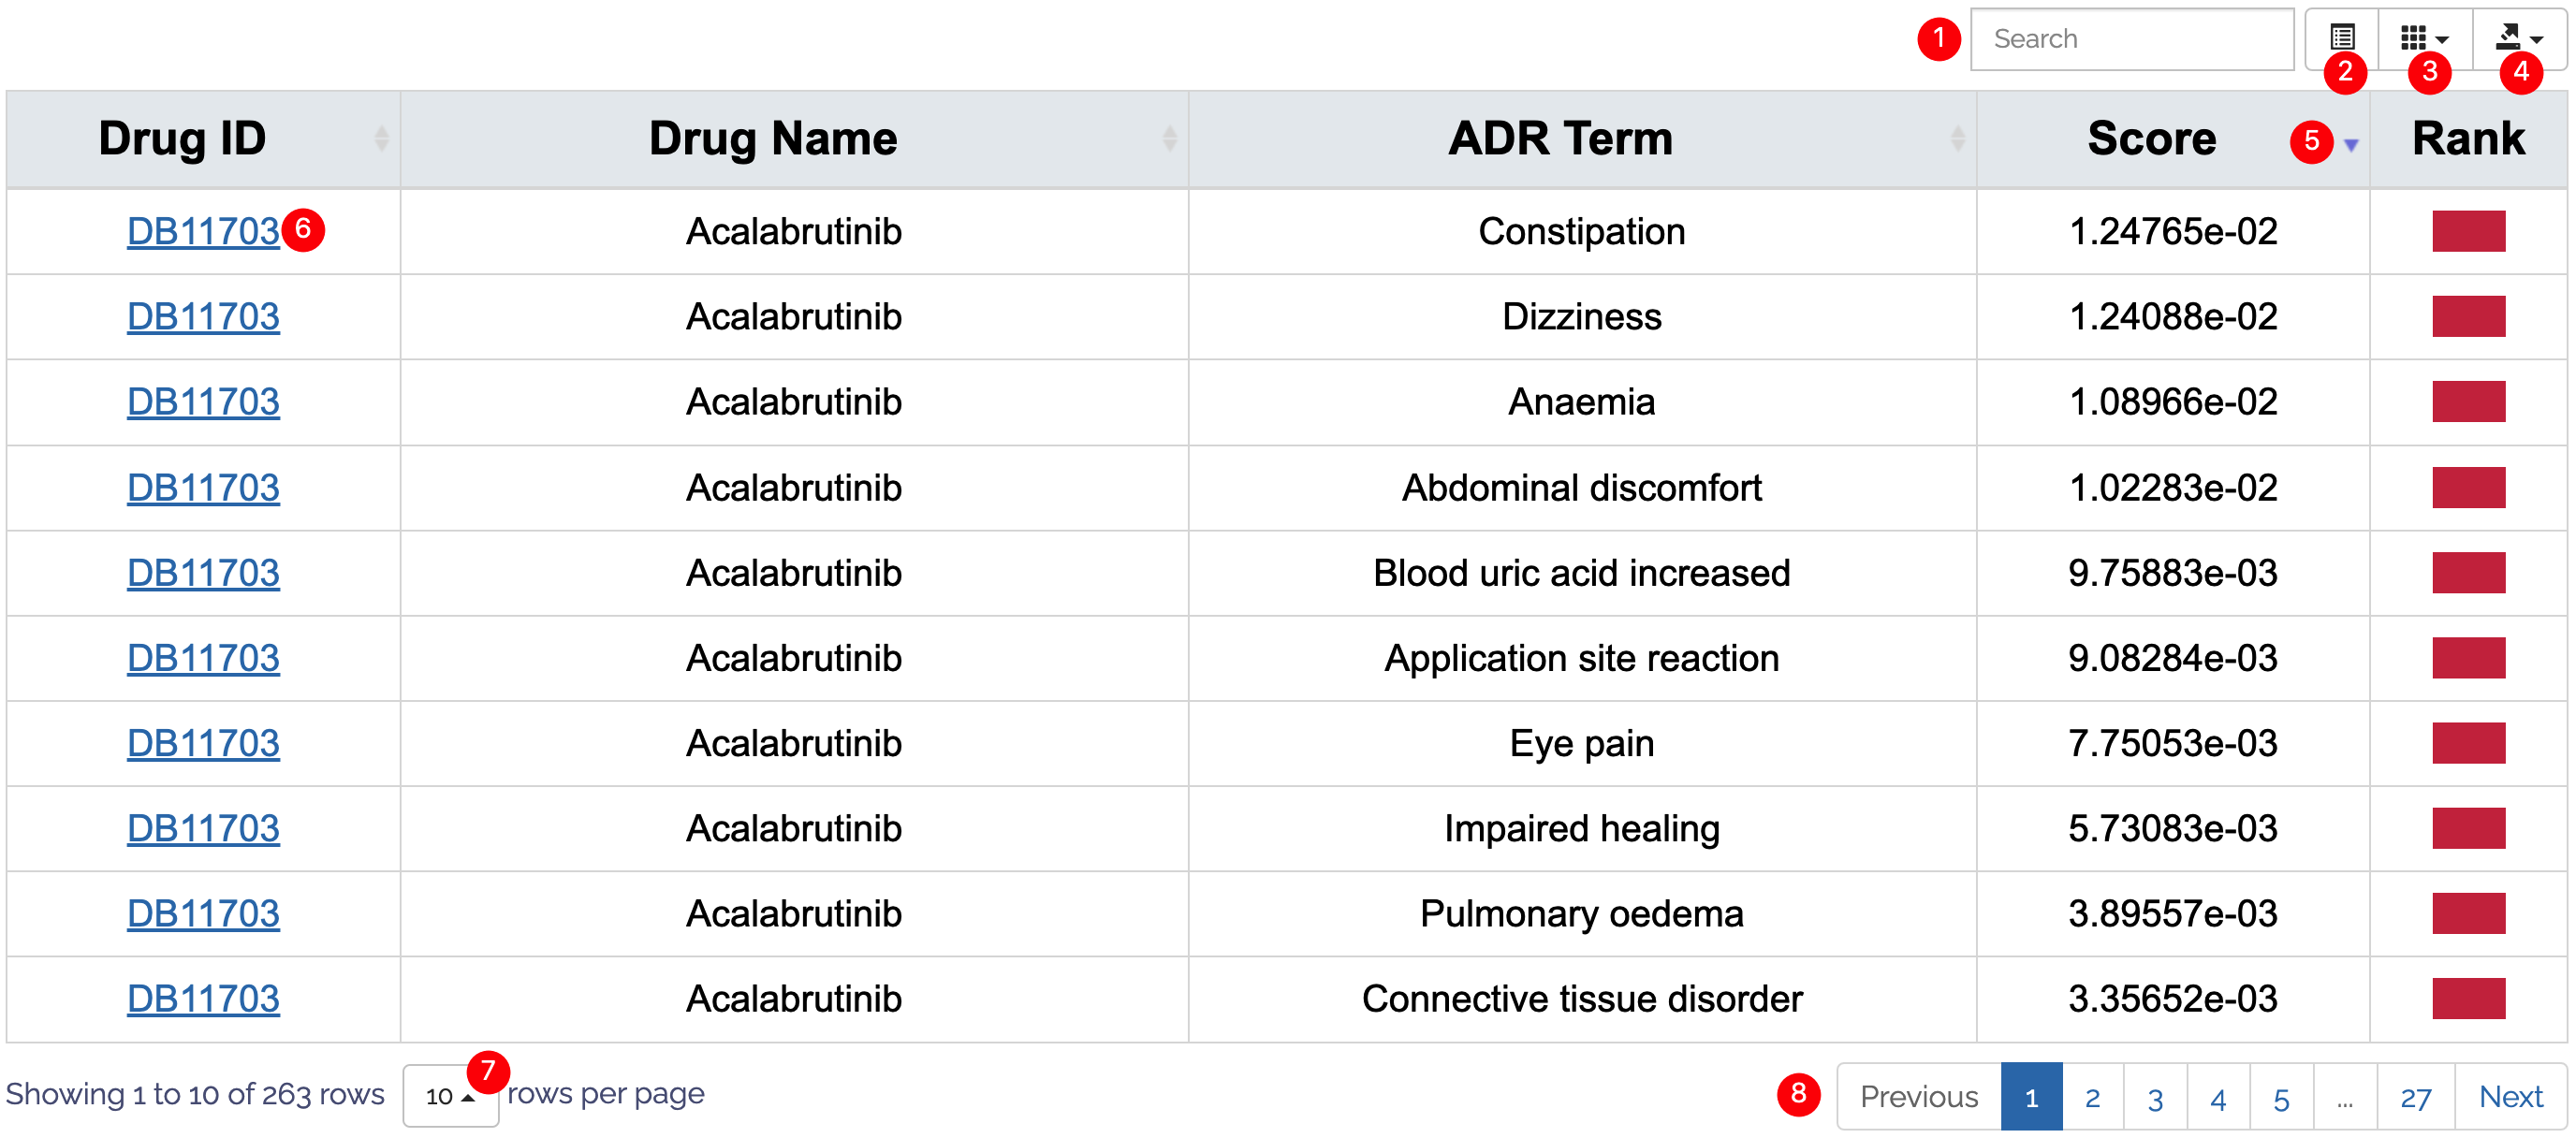Viewport: 2576px width, 1138px height.
Task: Click red rank swatch for Pulmonary oedema
Action: tap(2468, 913)
